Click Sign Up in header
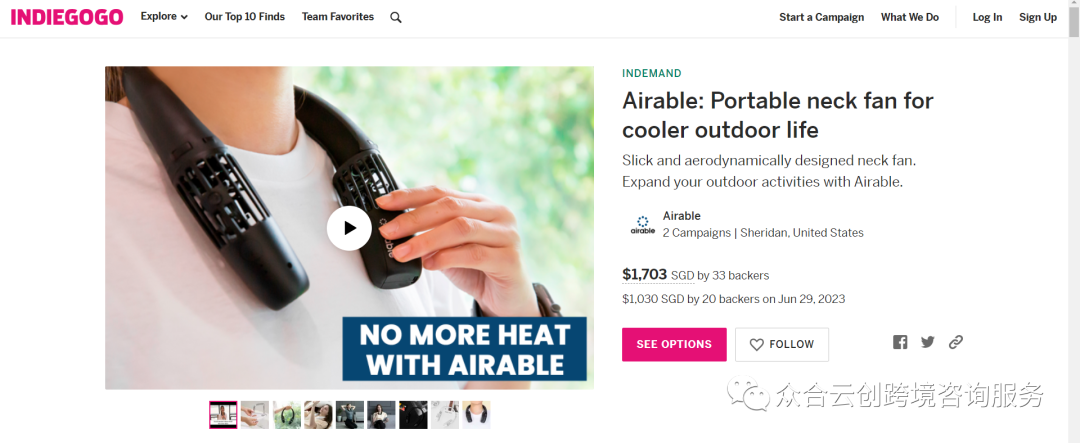 pos(1038,17)
